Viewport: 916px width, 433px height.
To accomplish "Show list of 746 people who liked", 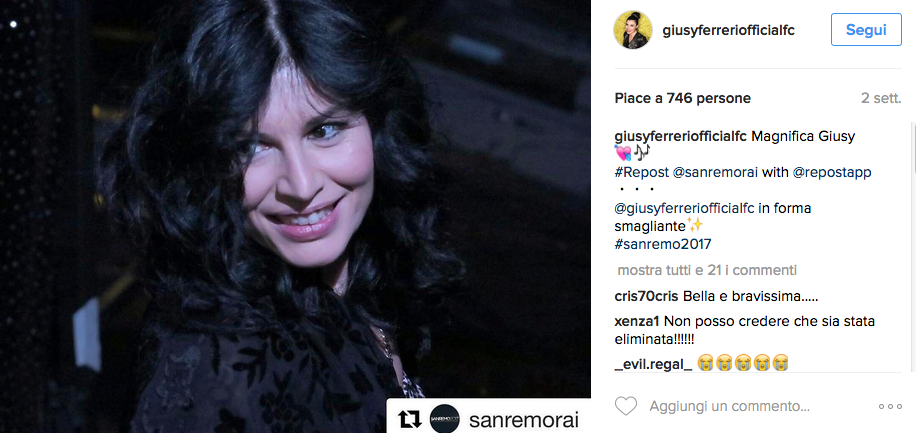I will click(682, 98).
